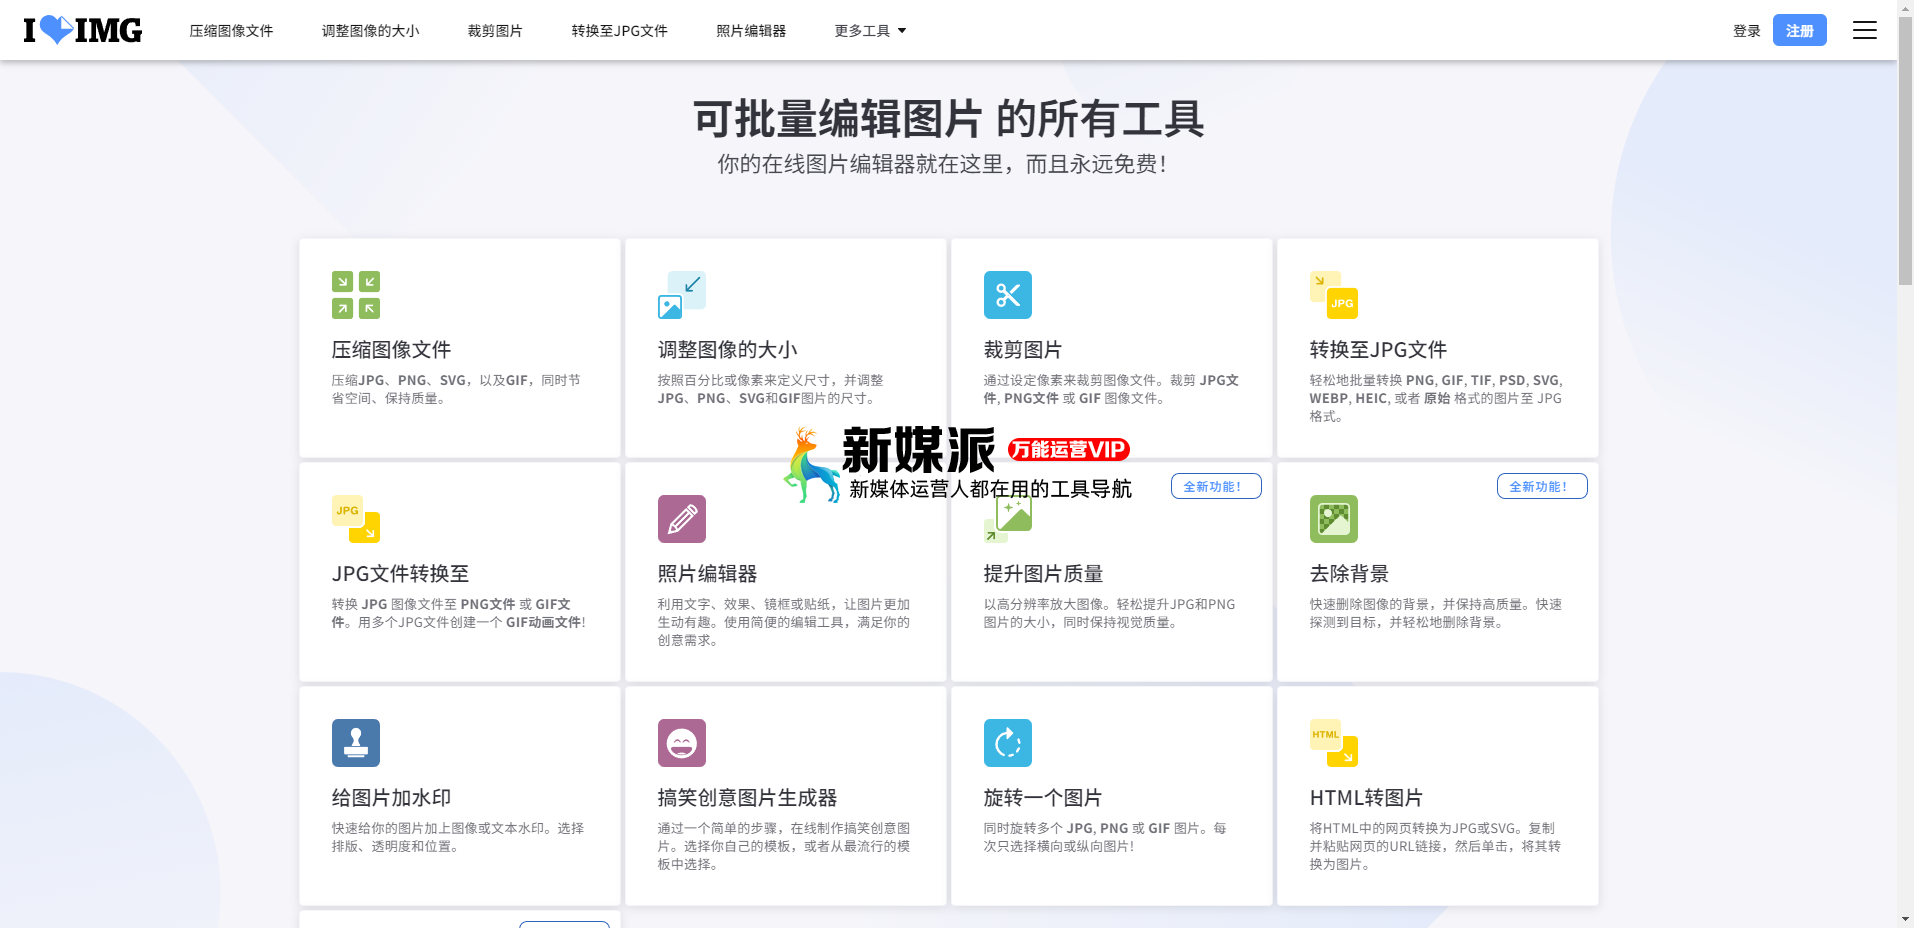Click the green compress image icon

pos(356,295)
